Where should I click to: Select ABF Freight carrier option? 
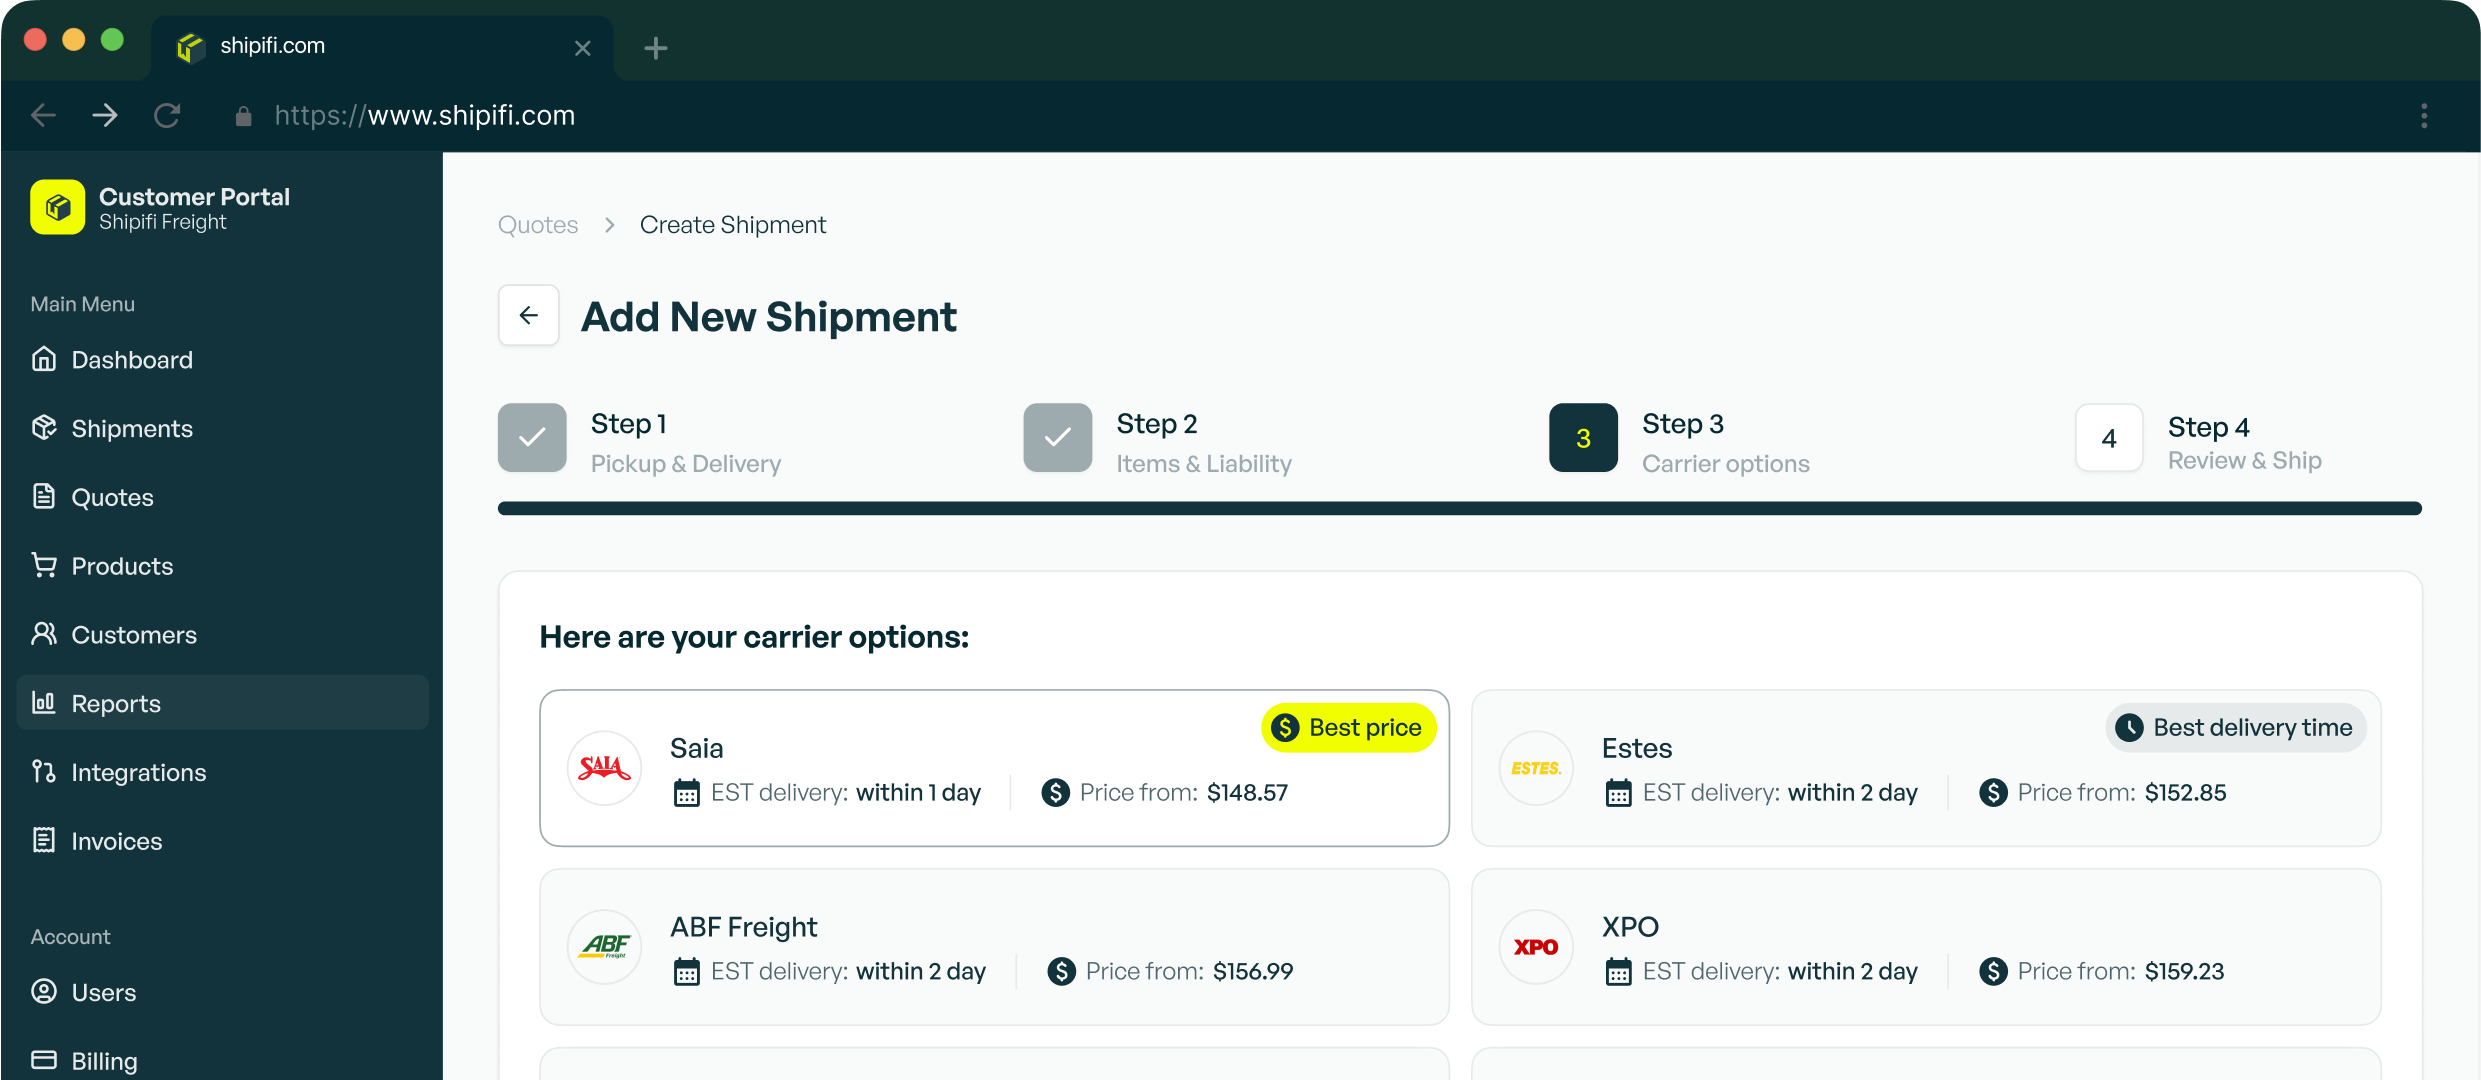tap(993, 947)
